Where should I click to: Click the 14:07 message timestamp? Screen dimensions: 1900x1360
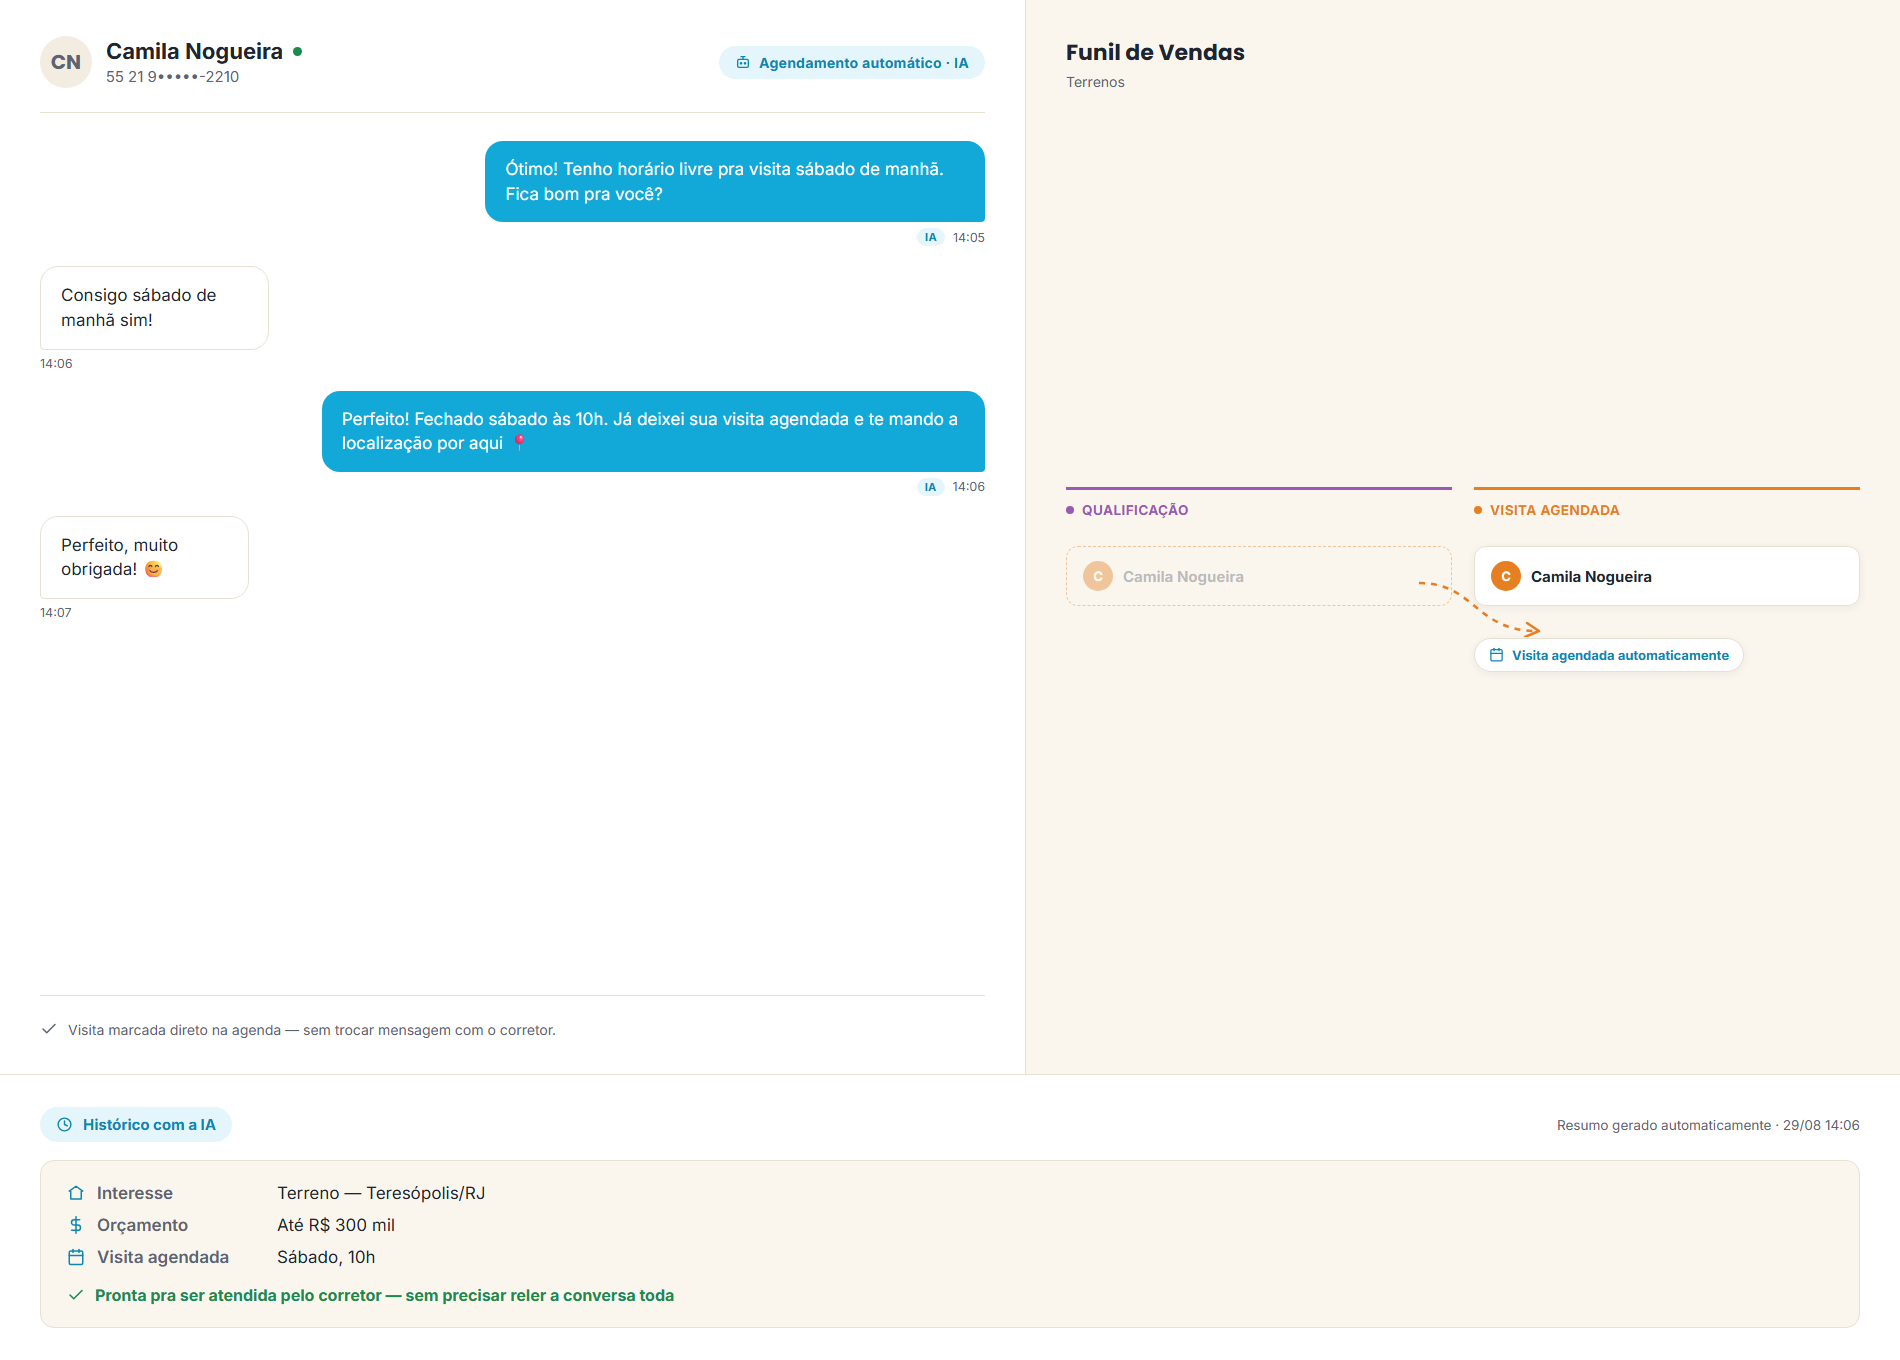pyautogui.click(x=56, y=613)
